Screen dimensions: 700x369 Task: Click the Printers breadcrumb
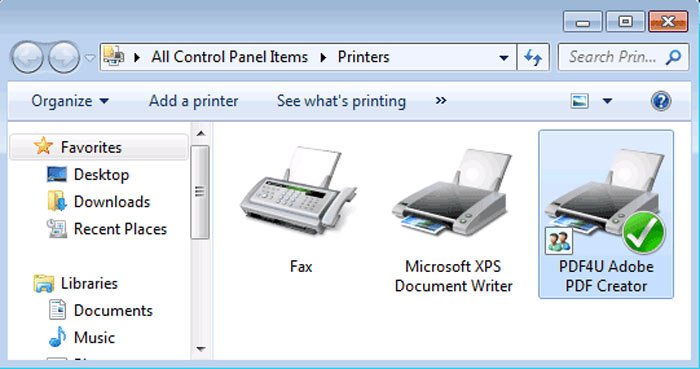[x=363, y=57]
